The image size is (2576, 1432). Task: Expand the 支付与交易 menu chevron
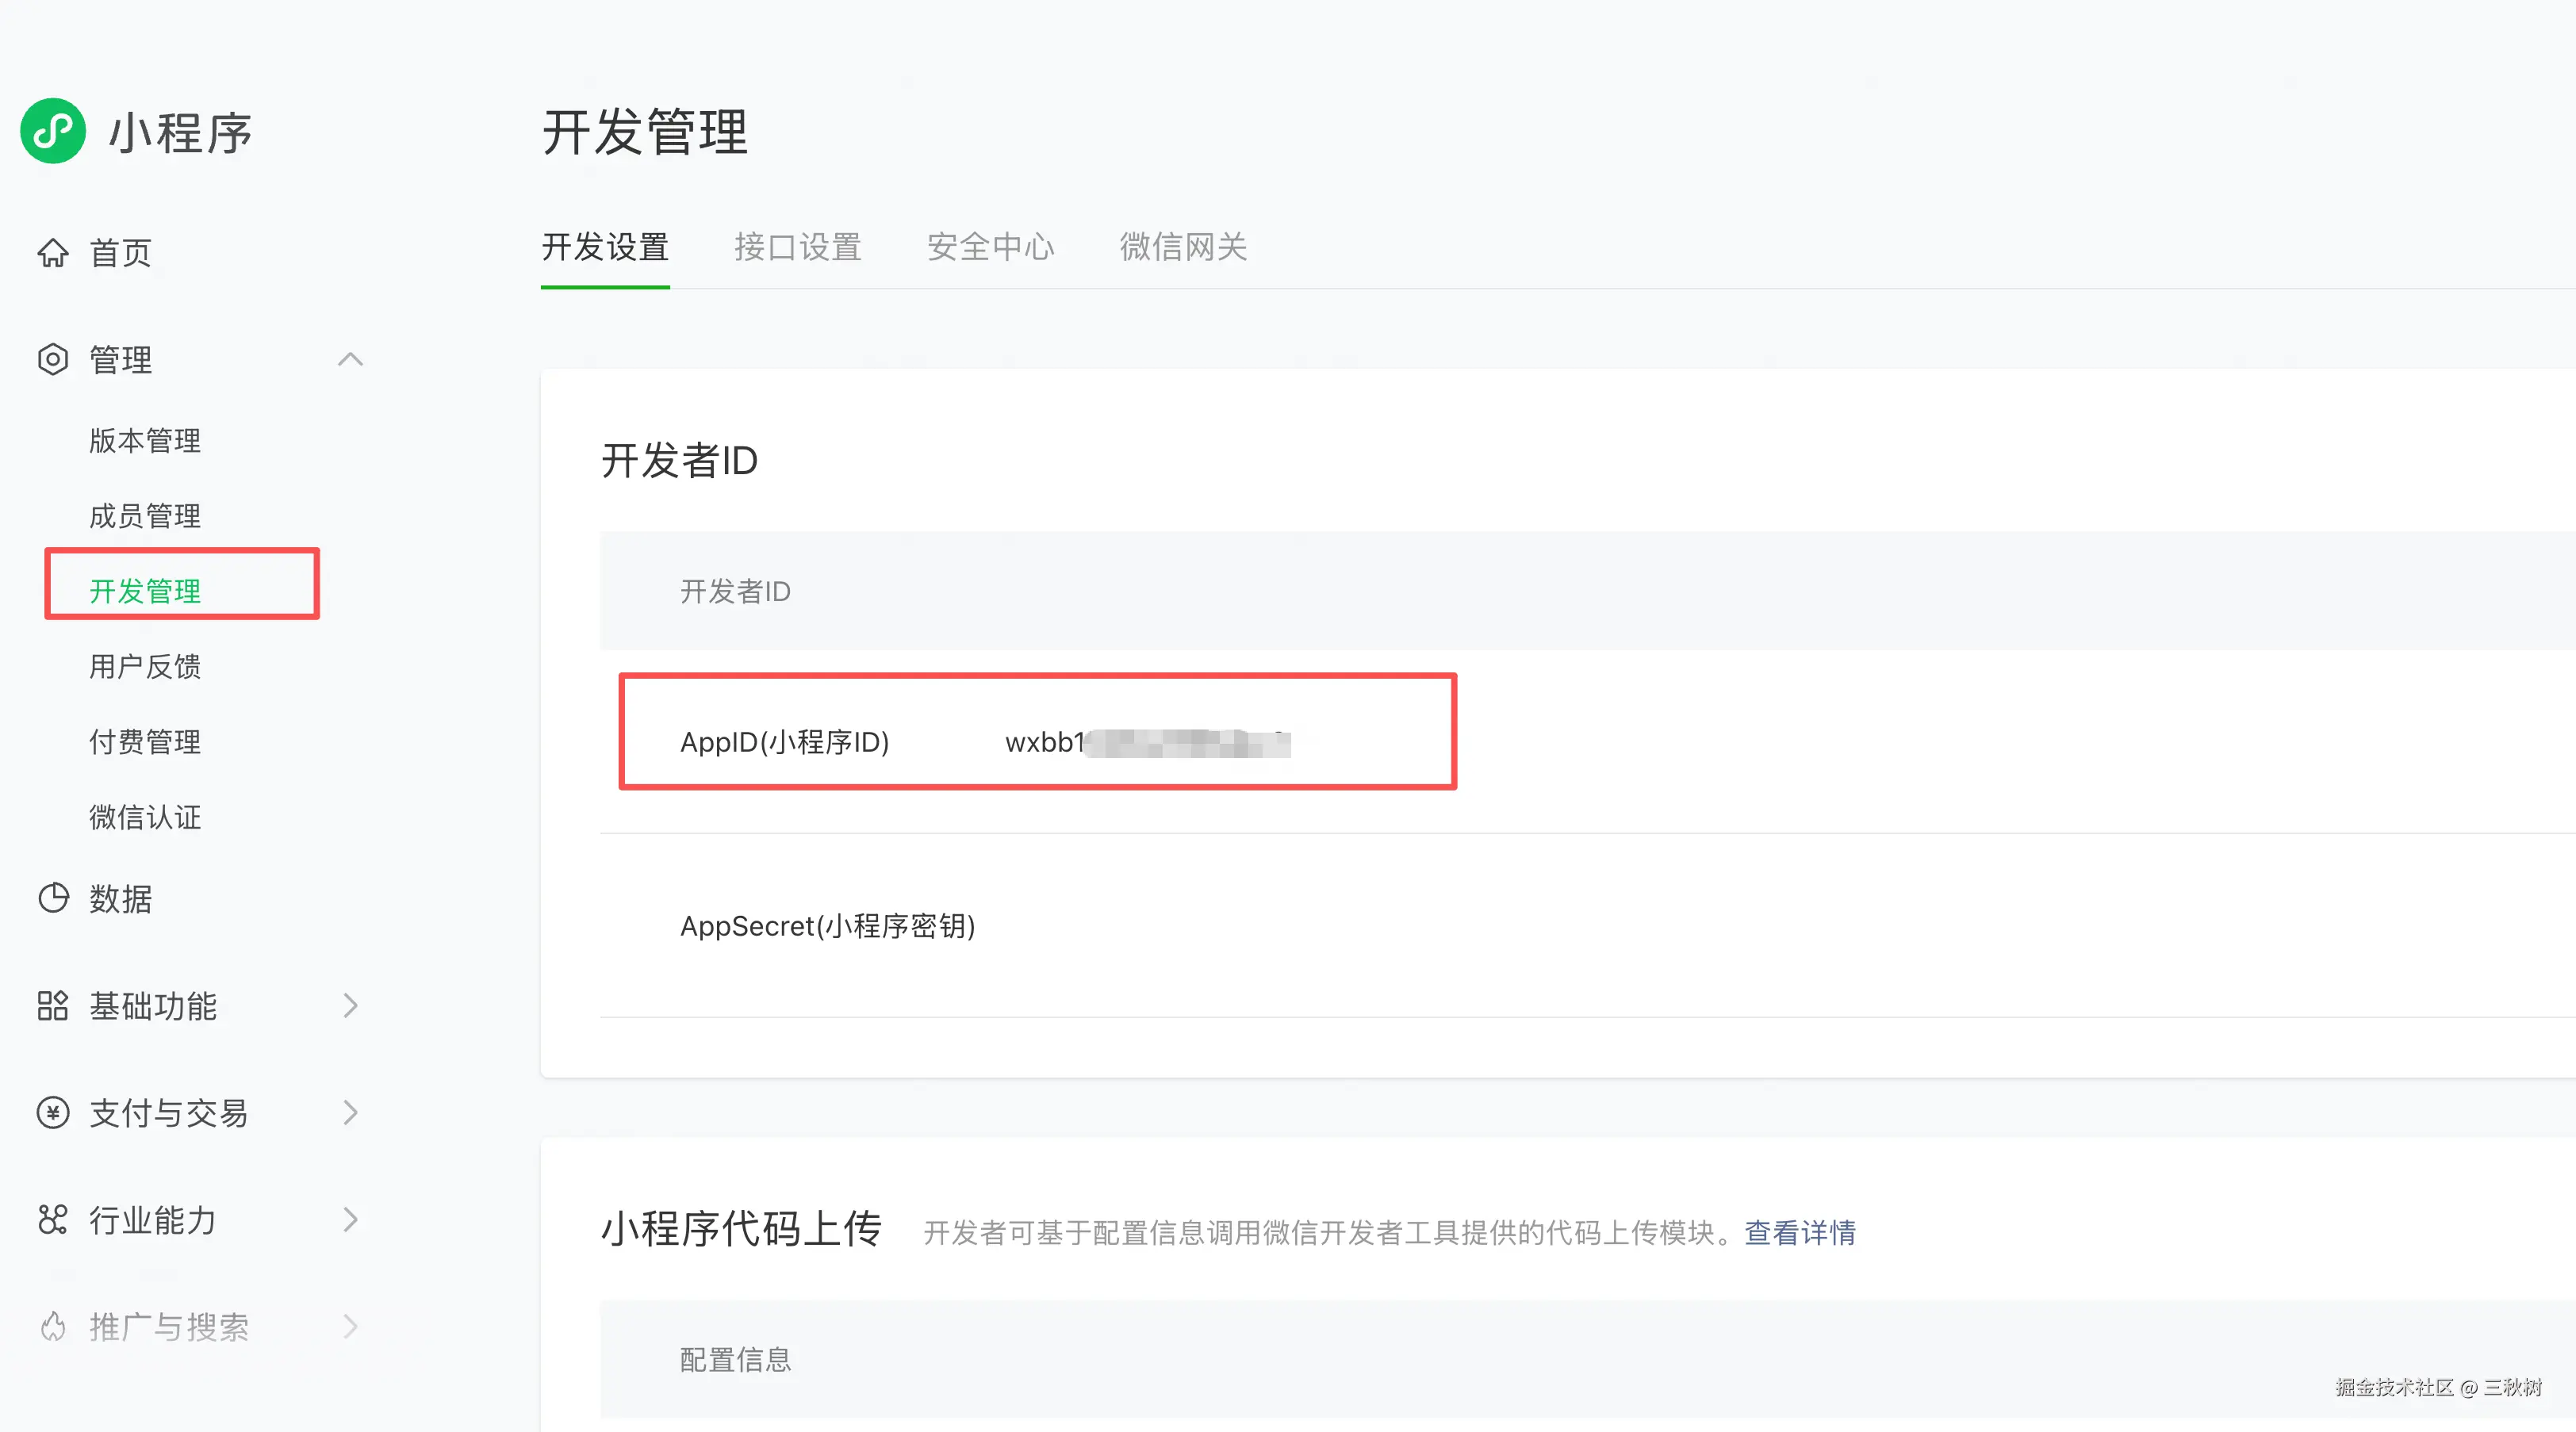click(x=350, y=1112)
